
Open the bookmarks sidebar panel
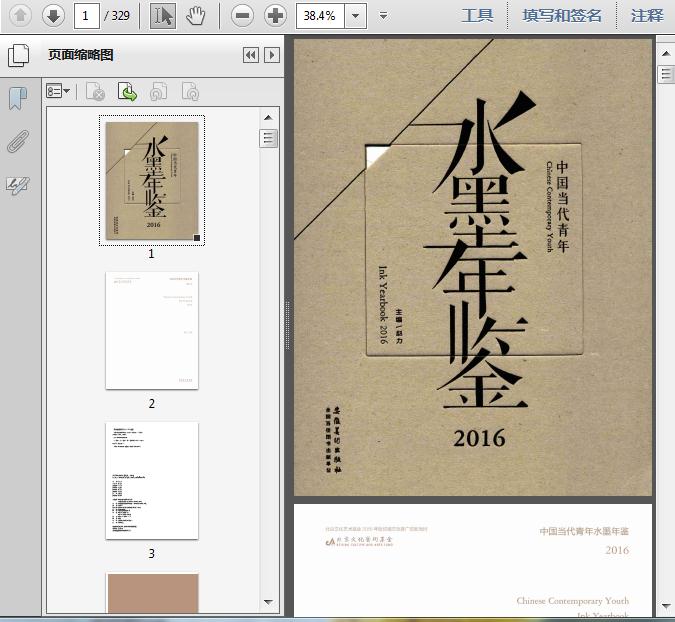pyautogui.click(x=18, y=98)
